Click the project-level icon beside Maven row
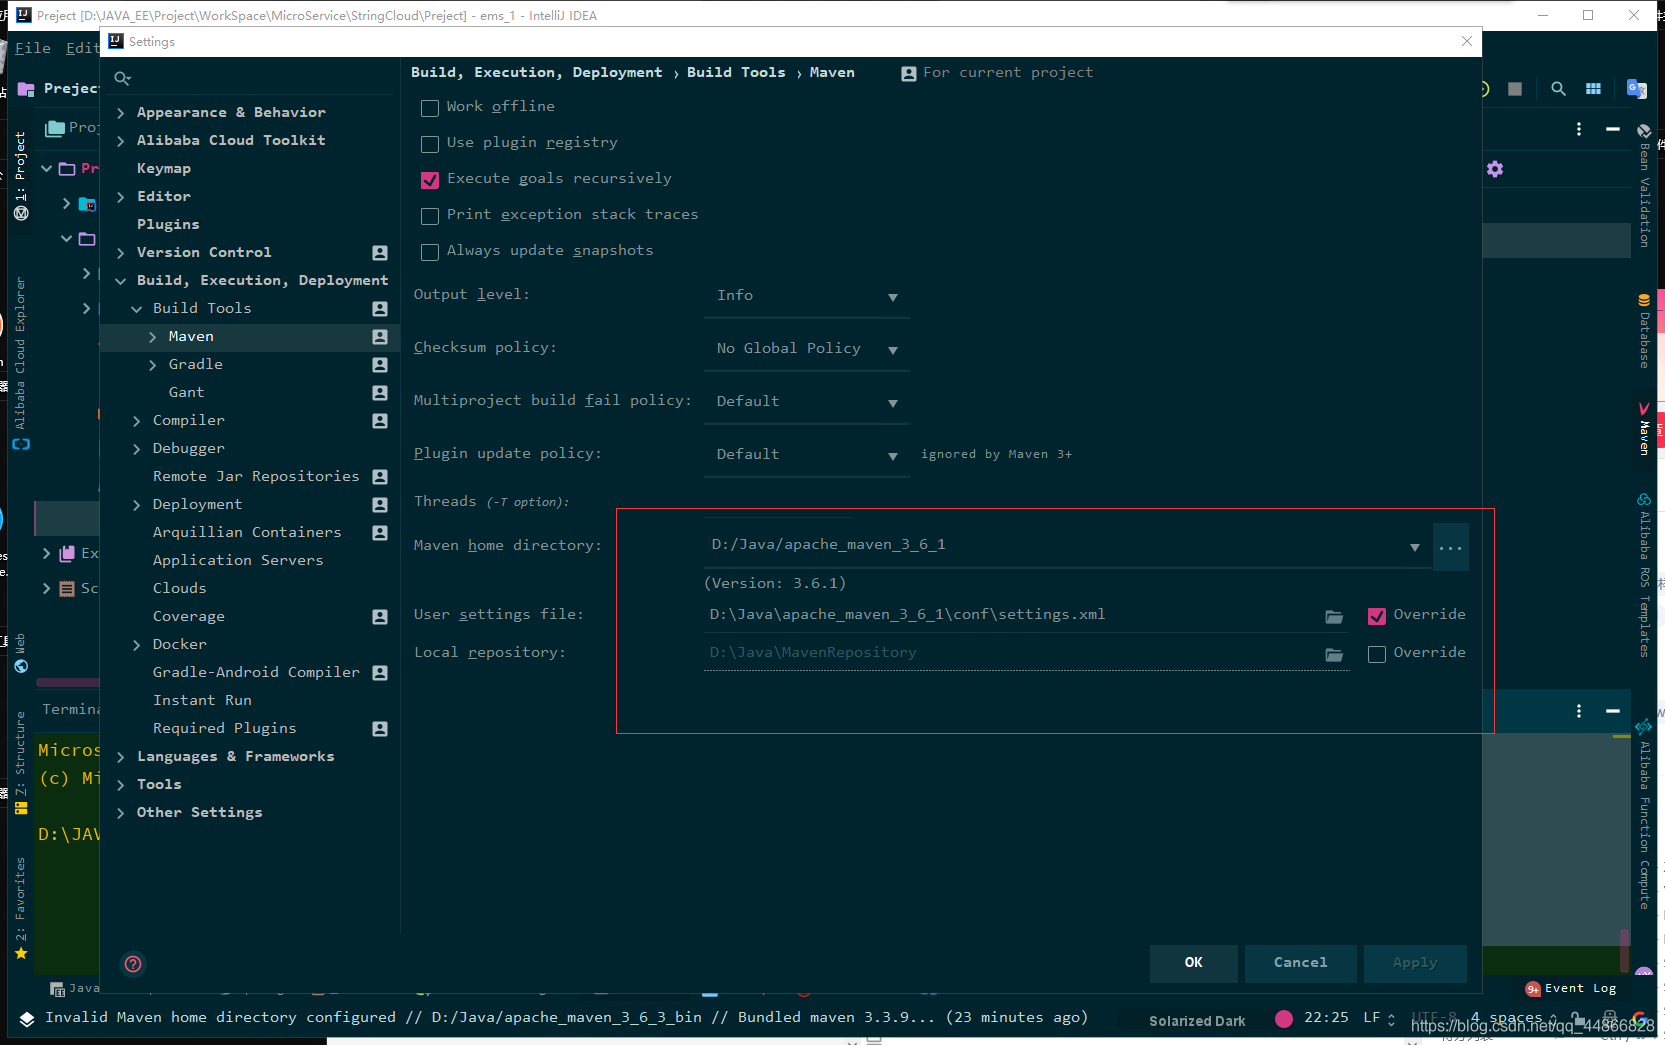This screenshot has width=1665, height=1045. (380, 337)
